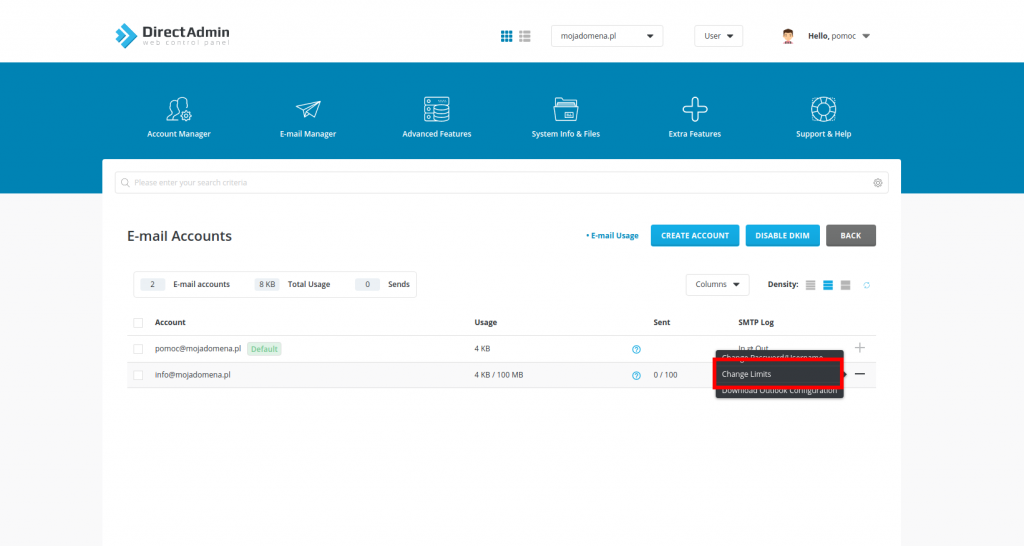Open Extra Features plus icon
This screenshot has height=546, width=1024.
pyautogui.click(x=694, y=109)
